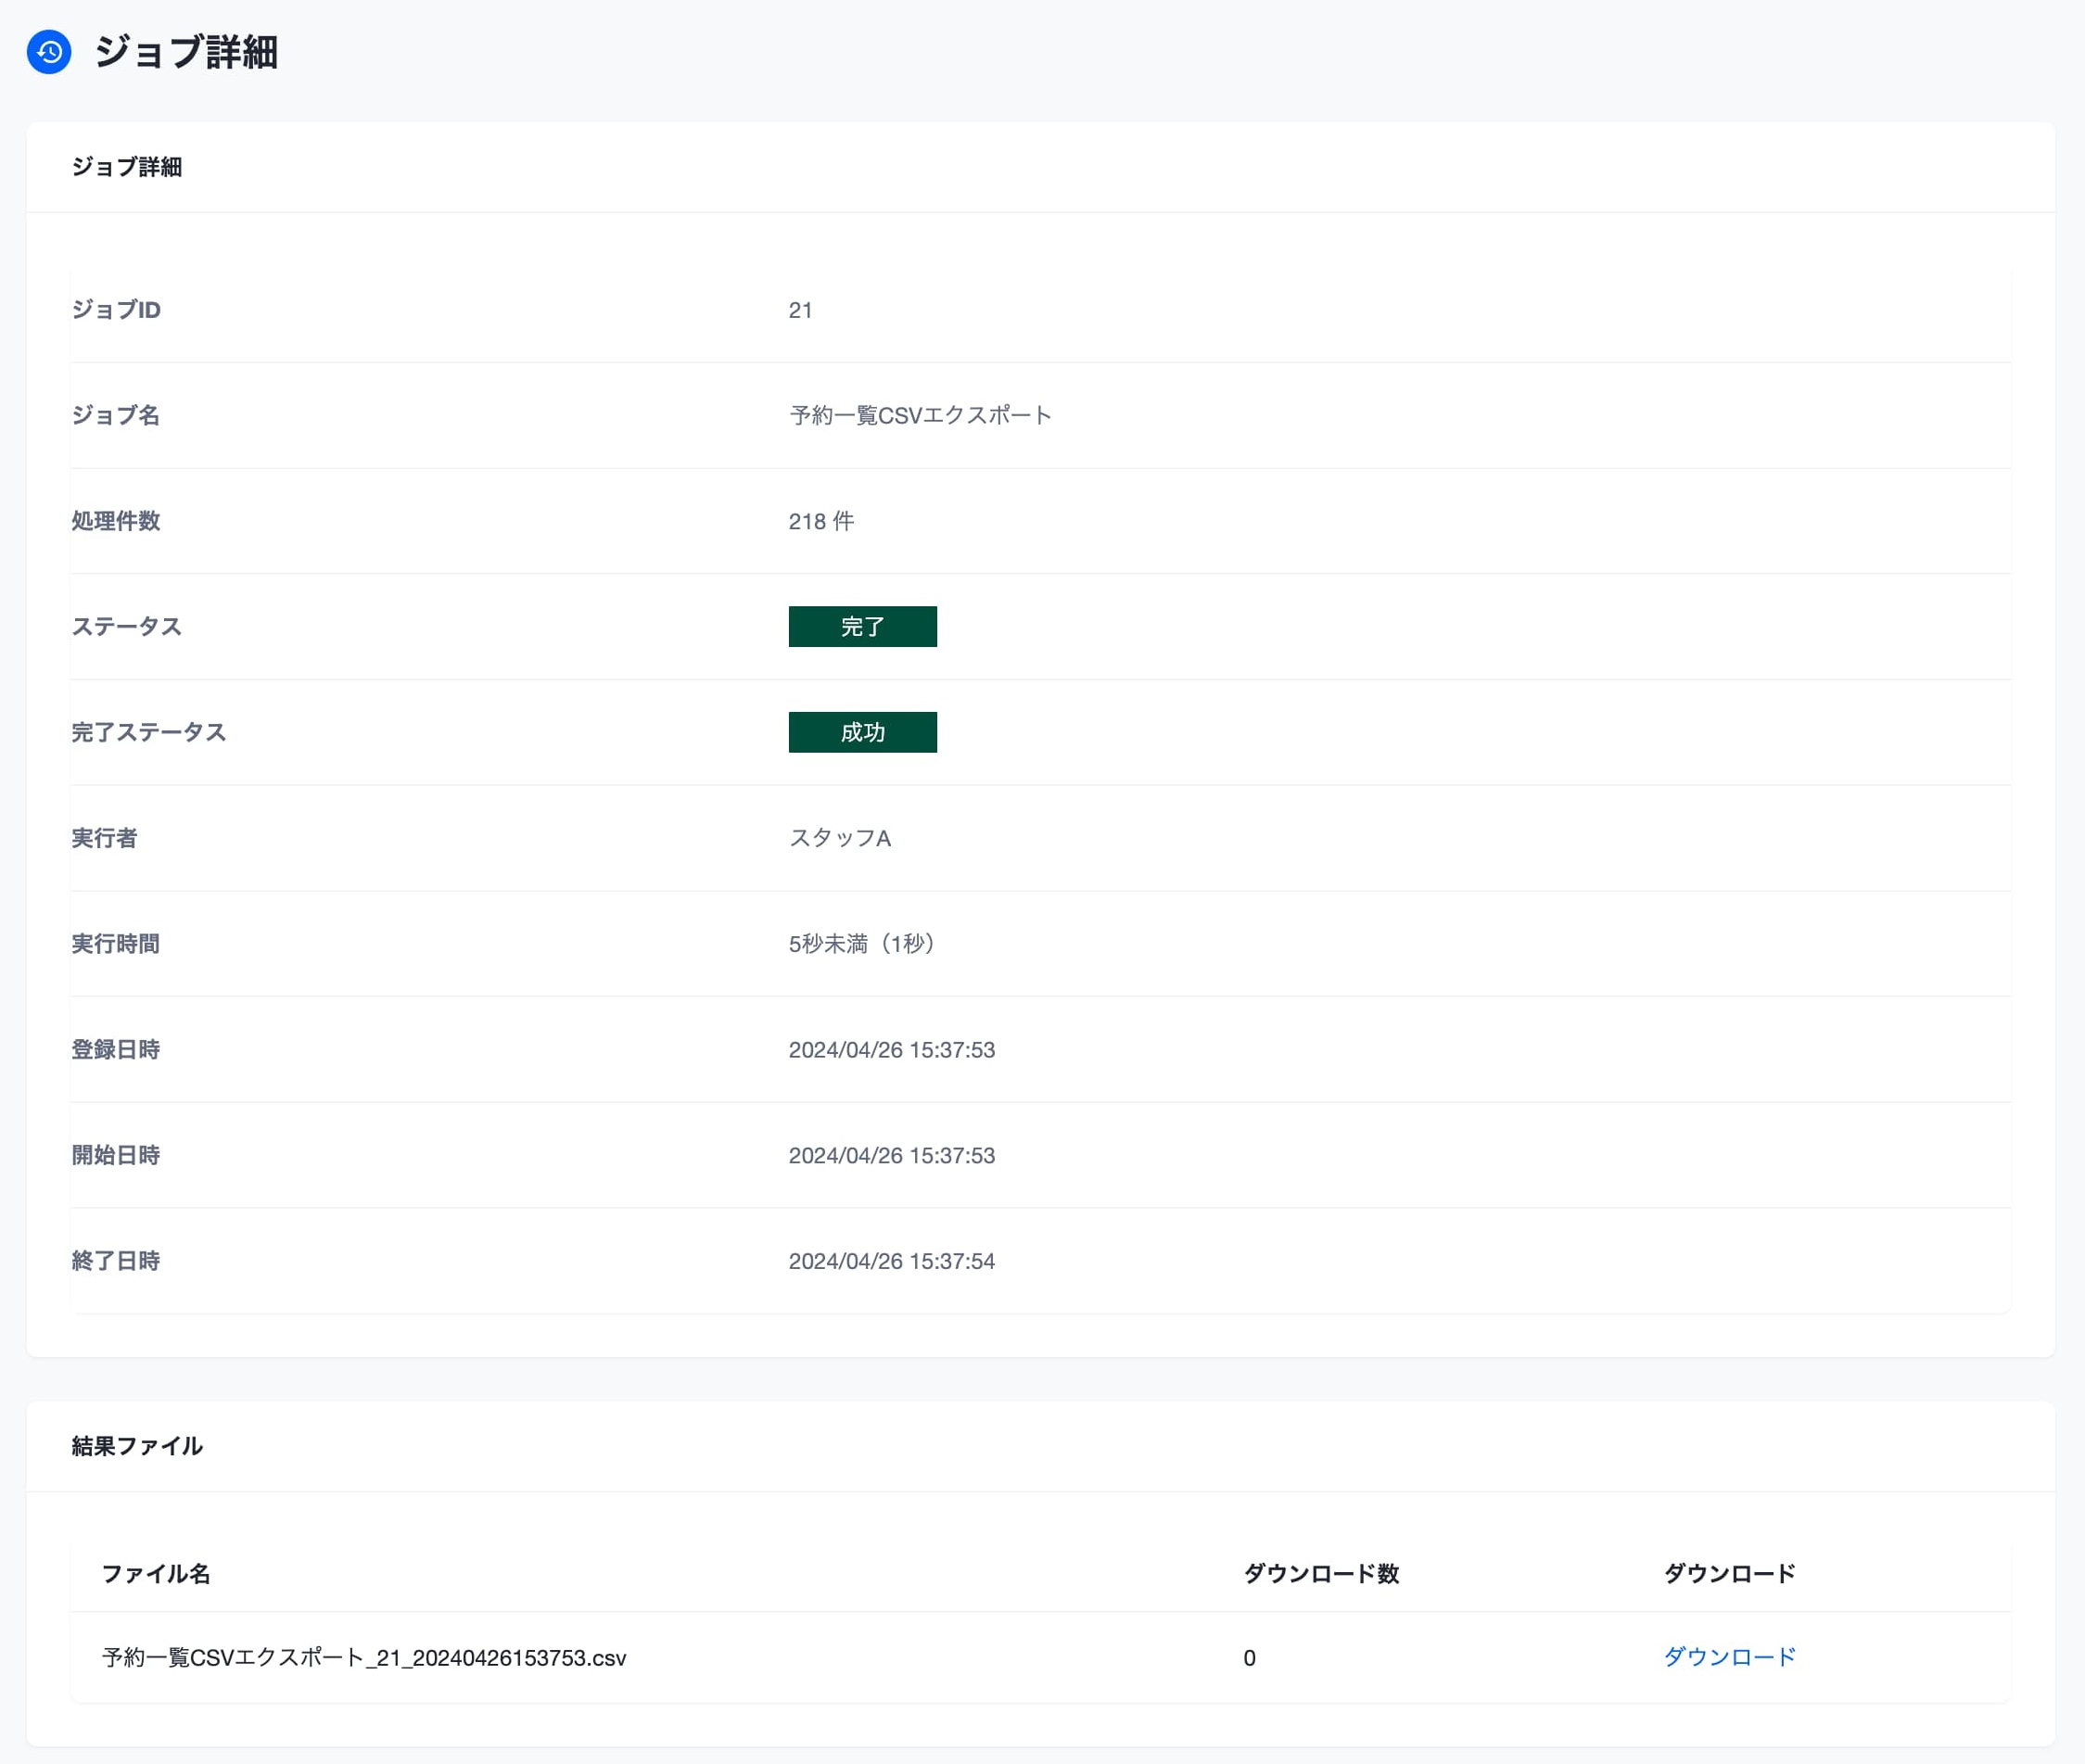Image resolution: width=2085 pixels, height=1764 pixels.
Task: Click the 成功 completion status badge
Action: click(862, 732)
